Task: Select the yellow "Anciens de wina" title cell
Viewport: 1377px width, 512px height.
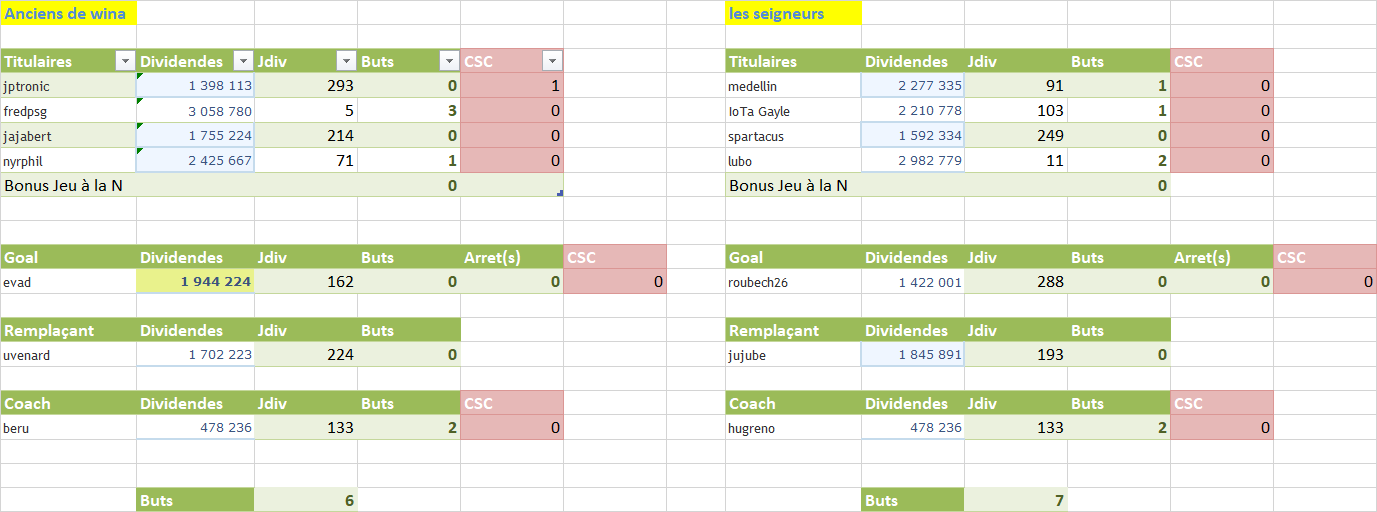Action: pyautogui.click(x=69, y=13)
